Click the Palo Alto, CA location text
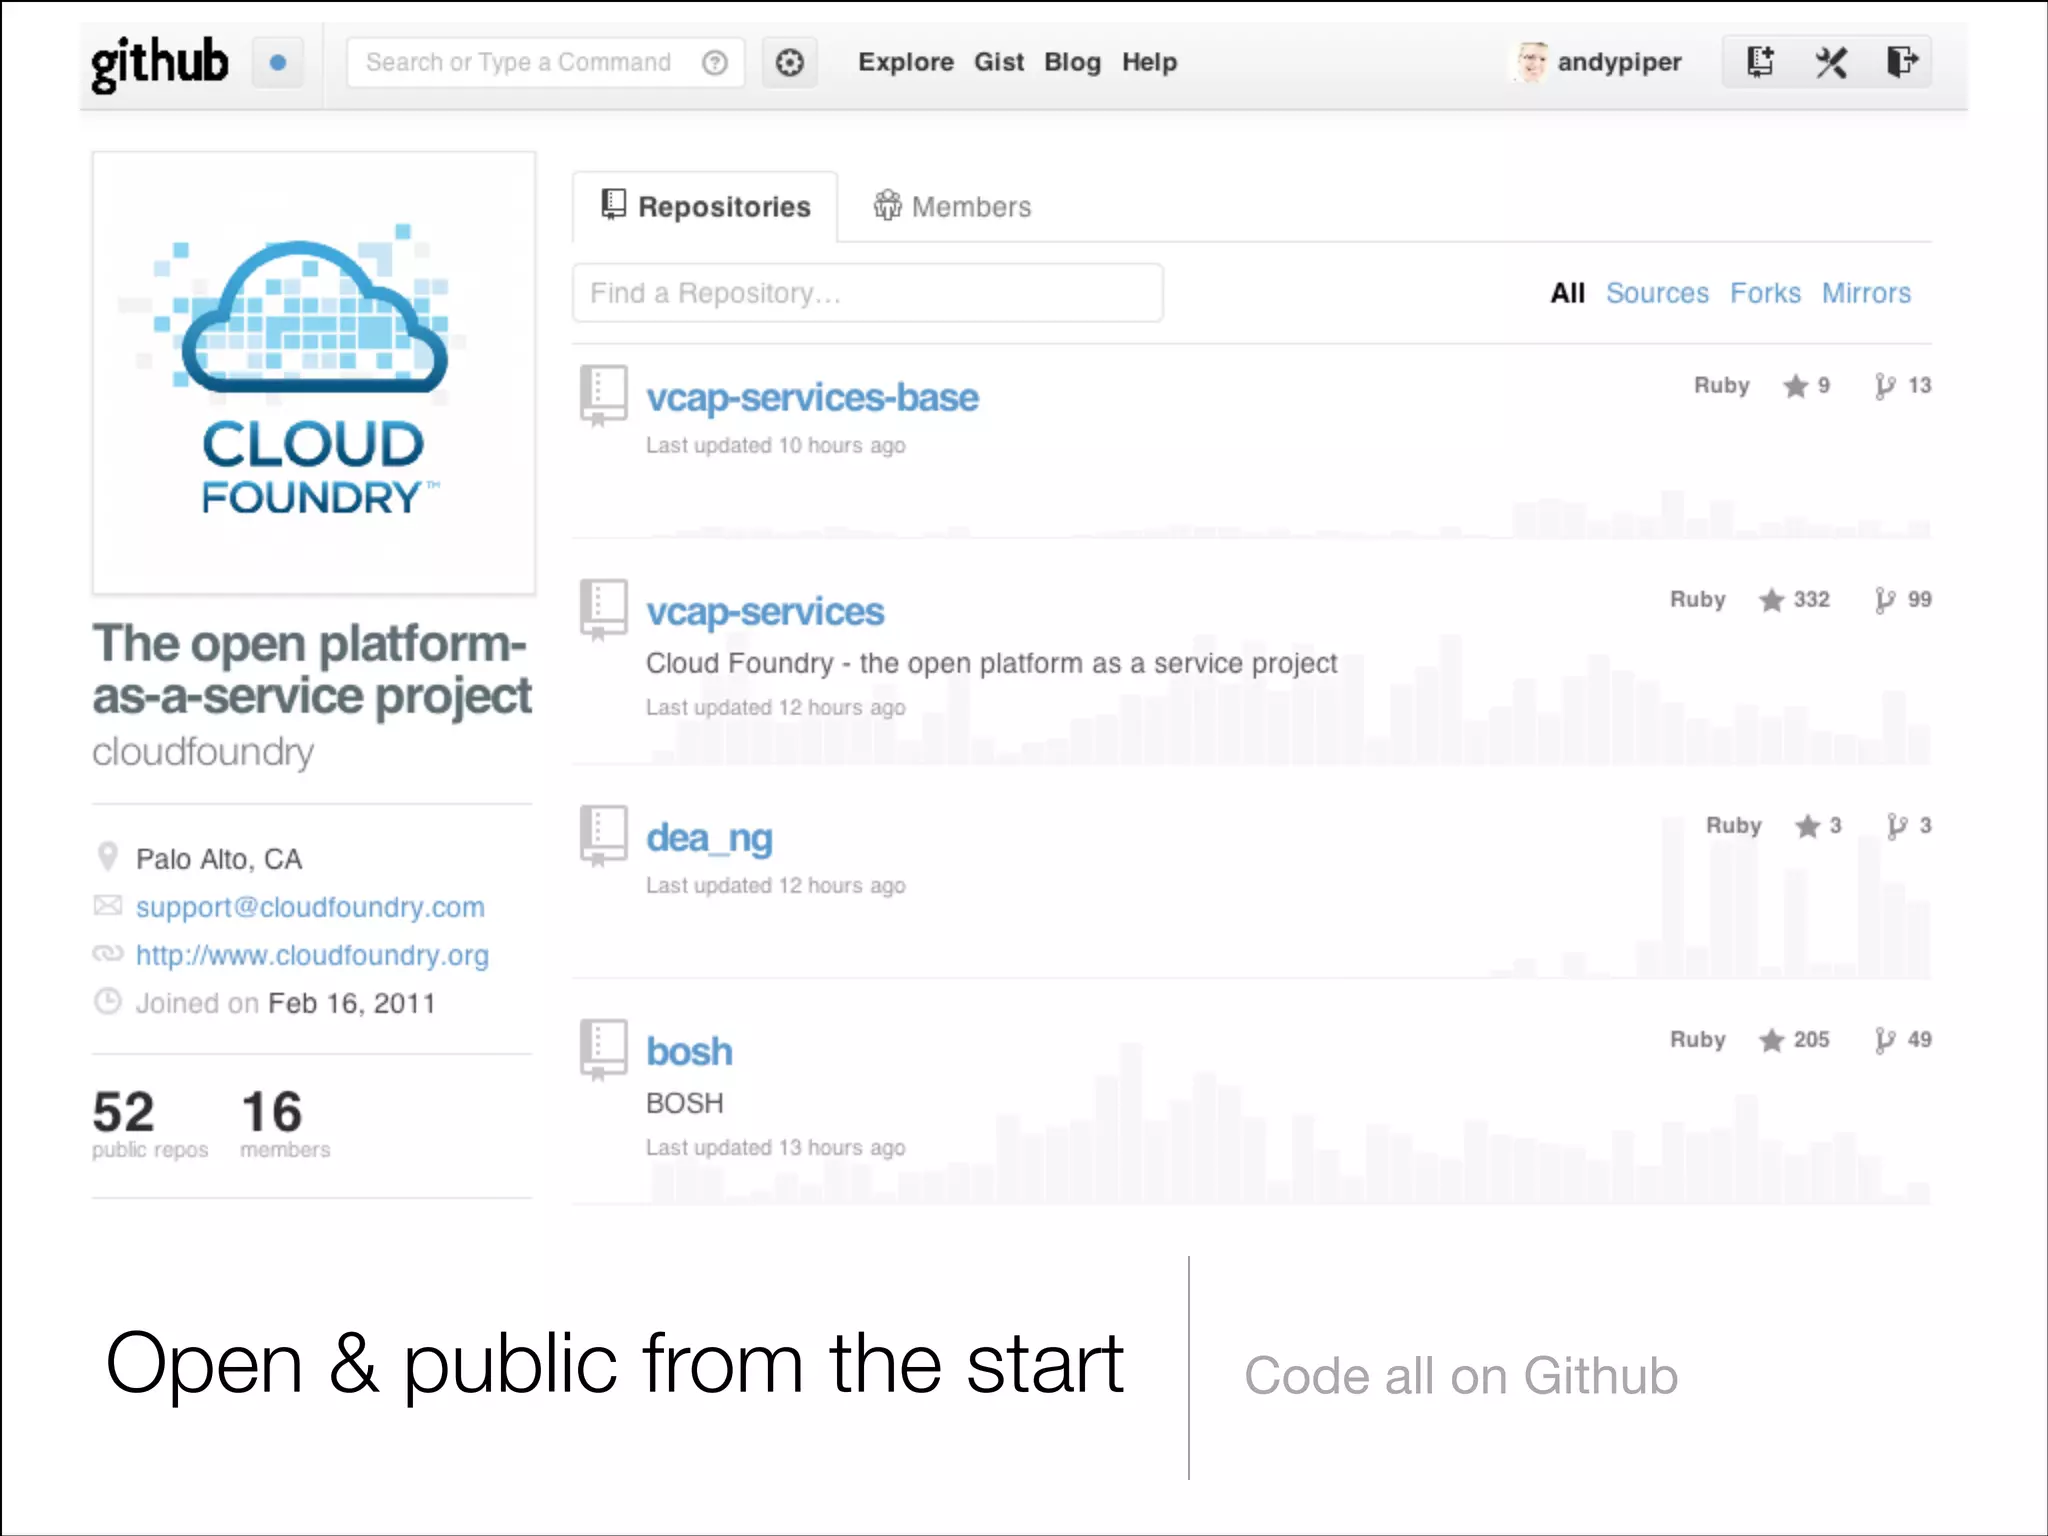Screen dimensions: 2048x1536 click(219, 859)
